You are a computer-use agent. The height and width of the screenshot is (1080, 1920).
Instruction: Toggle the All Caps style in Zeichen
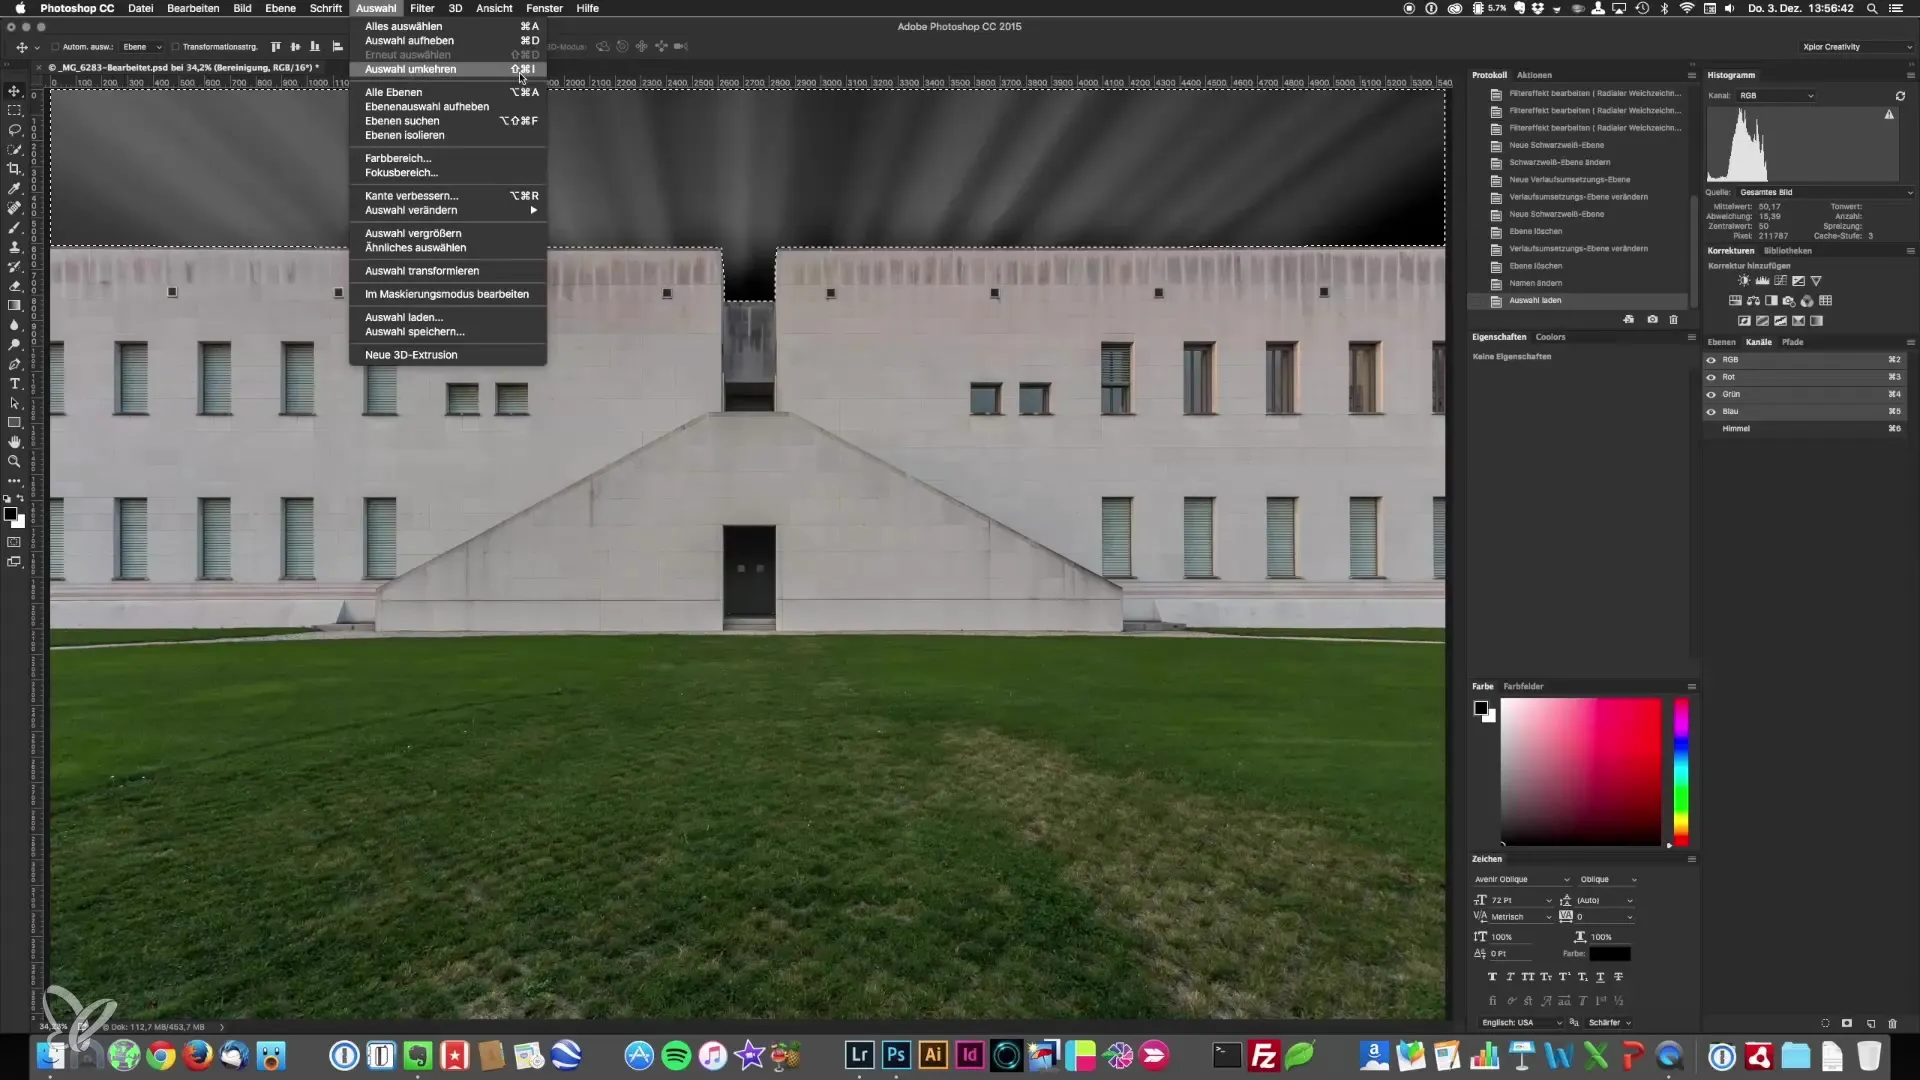1528,977
